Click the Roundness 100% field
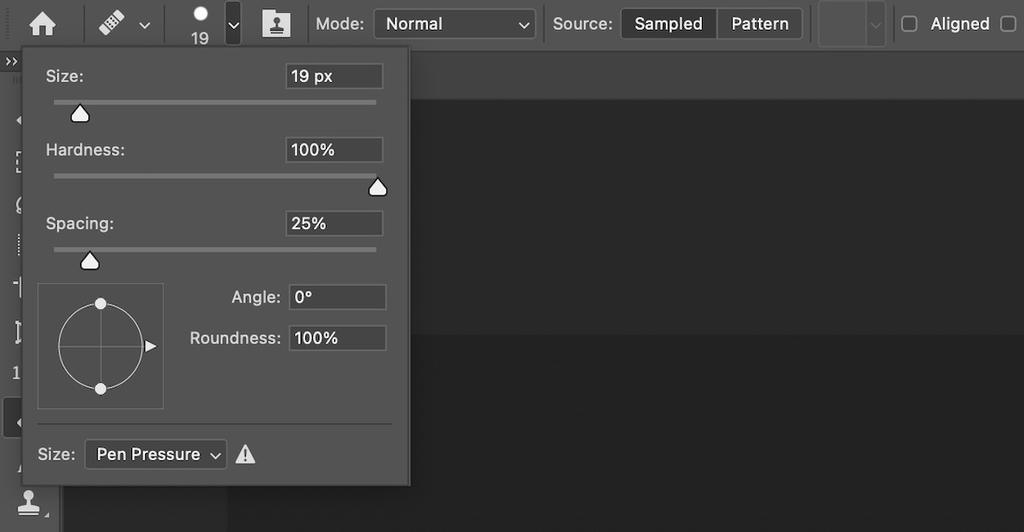Screen dimensions: 1024x532 click(337, 338)
